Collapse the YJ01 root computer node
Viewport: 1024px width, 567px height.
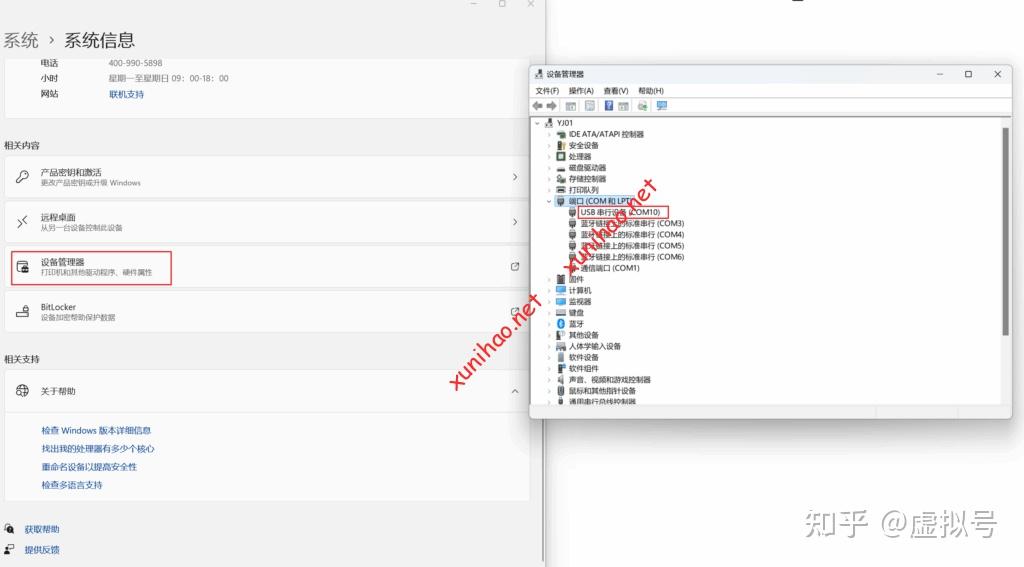pos(537,123)
